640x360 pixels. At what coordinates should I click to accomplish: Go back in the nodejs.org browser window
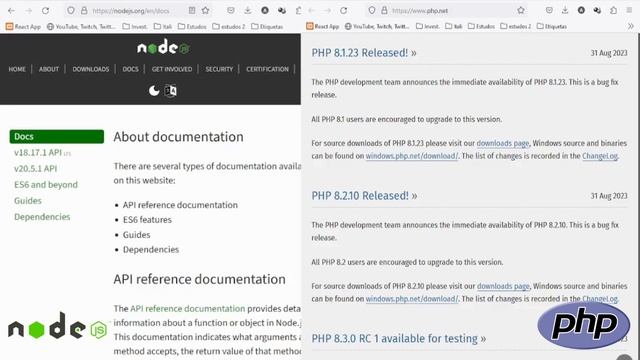(11, 11)
